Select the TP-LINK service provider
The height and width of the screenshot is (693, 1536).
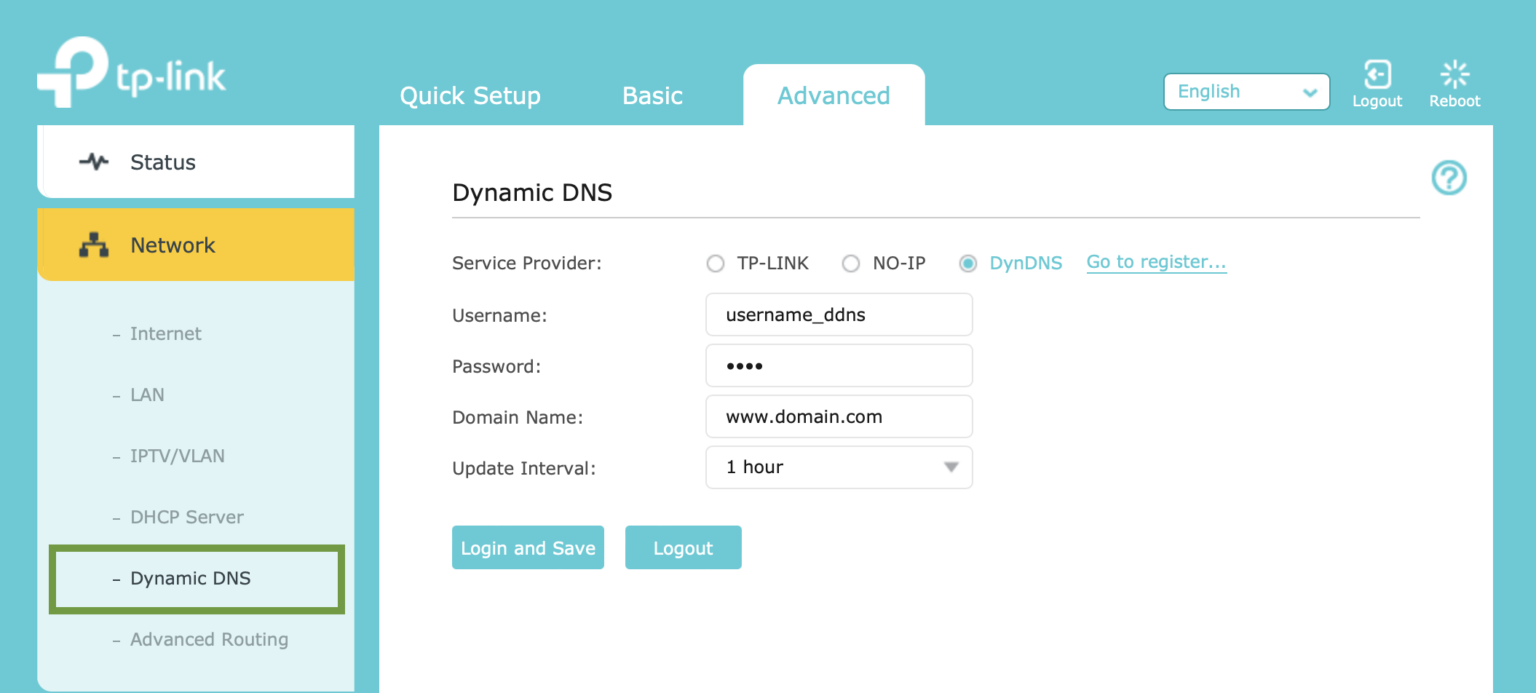(x=716, y=263)
